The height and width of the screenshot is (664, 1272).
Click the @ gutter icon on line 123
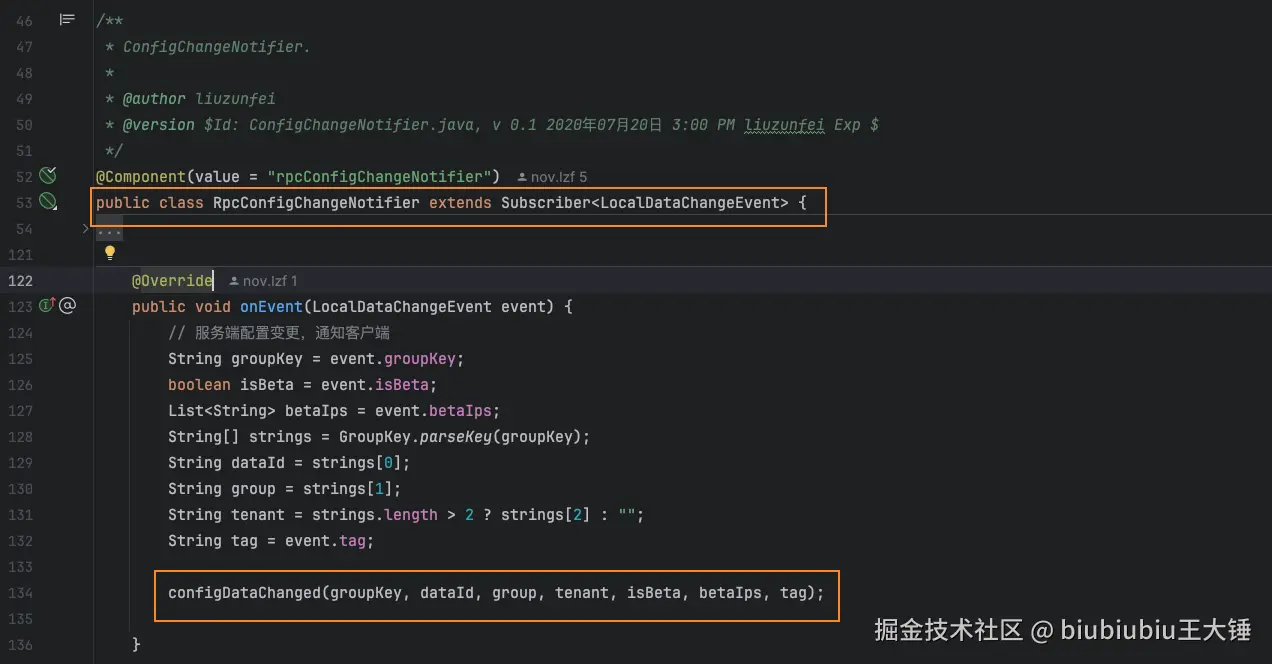(x=67, y=306)
